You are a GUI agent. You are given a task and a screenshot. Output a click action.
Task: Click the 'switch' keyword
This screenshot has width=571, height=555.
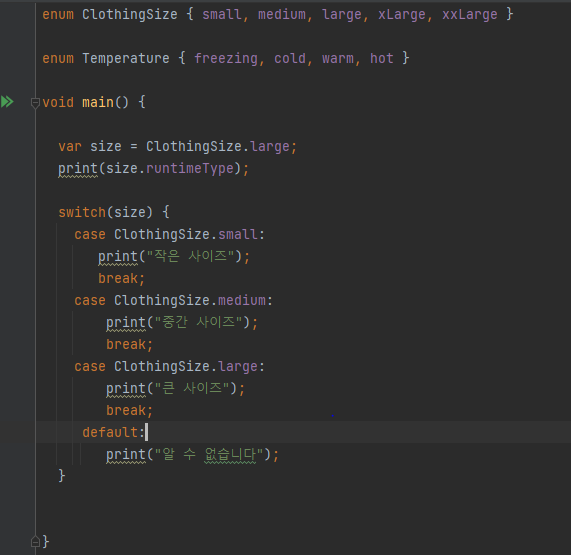82,212
